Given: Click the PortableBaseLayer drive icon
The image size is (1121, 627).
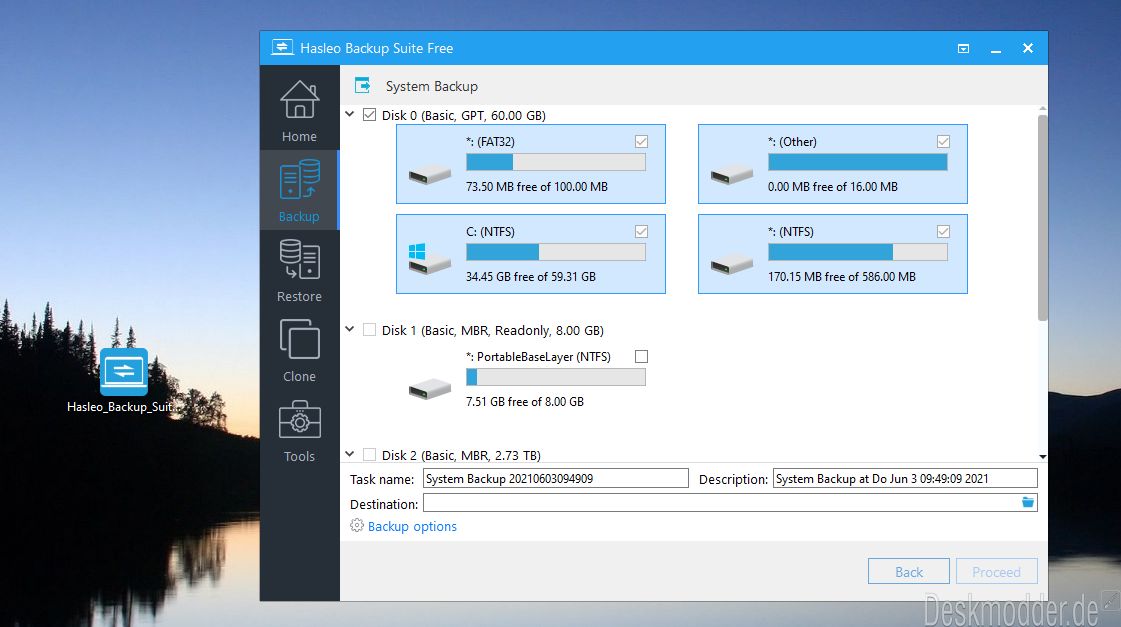Looking at the screenshot, I should 430,389.
